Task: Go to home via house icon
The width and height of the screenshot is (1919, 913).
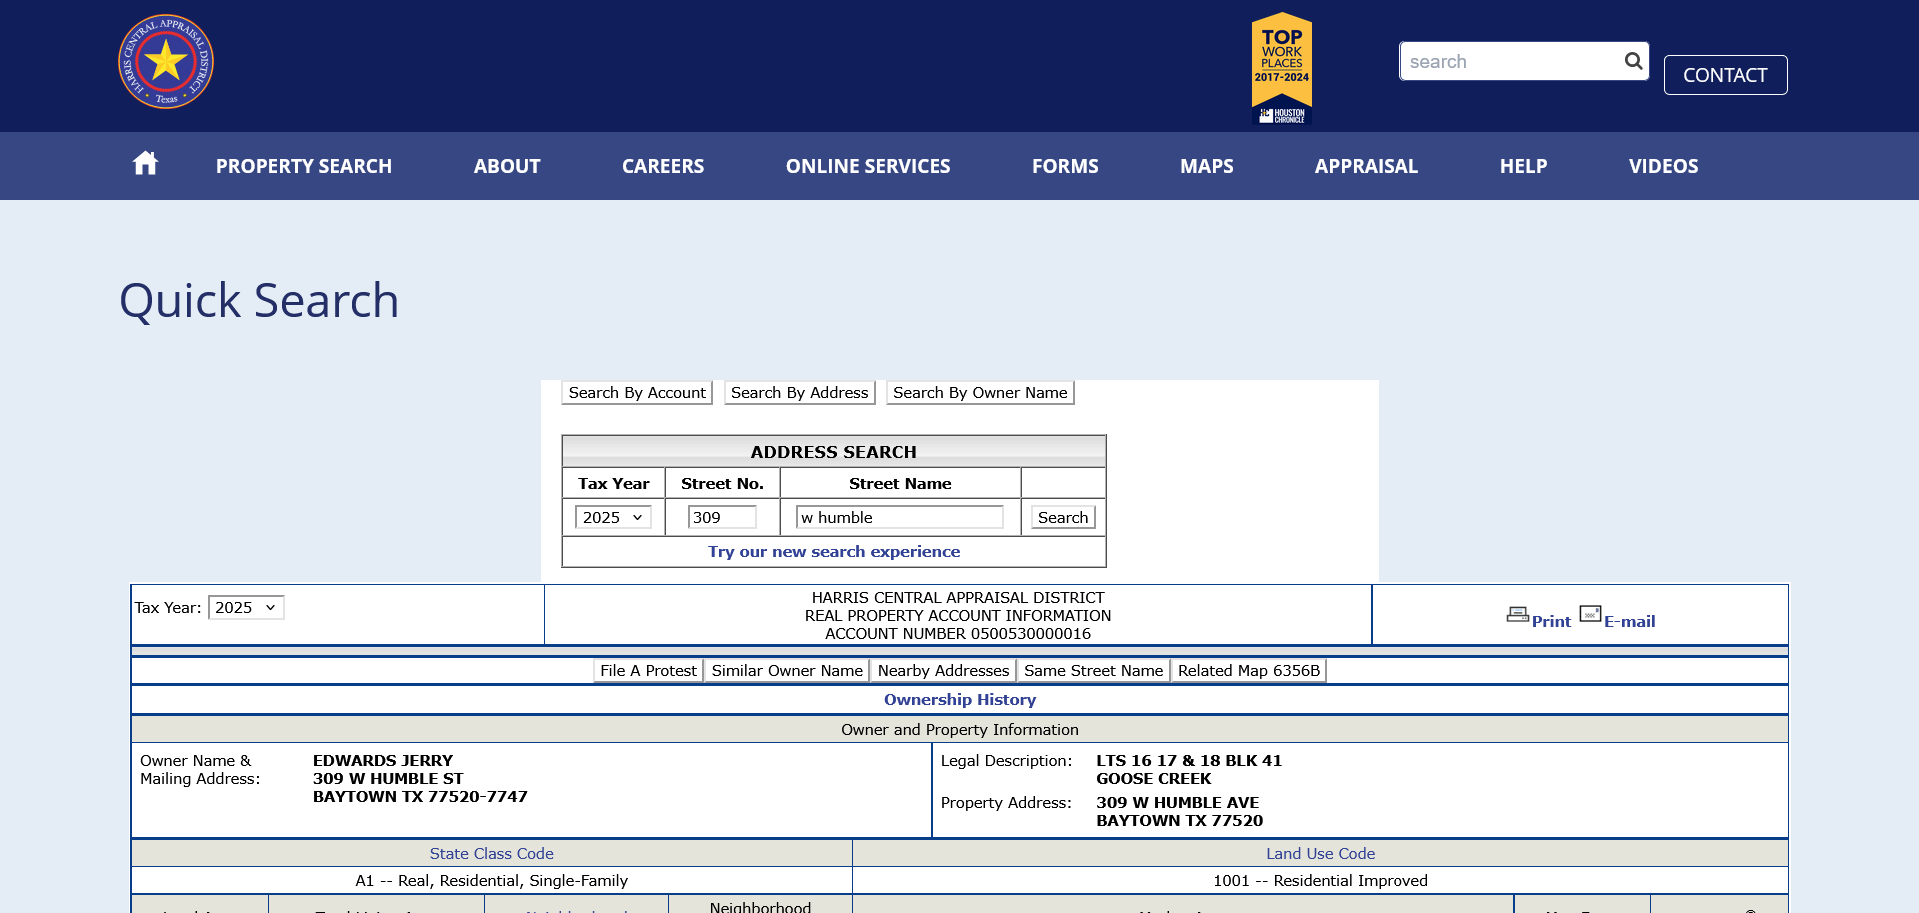Action: (145, 163)
